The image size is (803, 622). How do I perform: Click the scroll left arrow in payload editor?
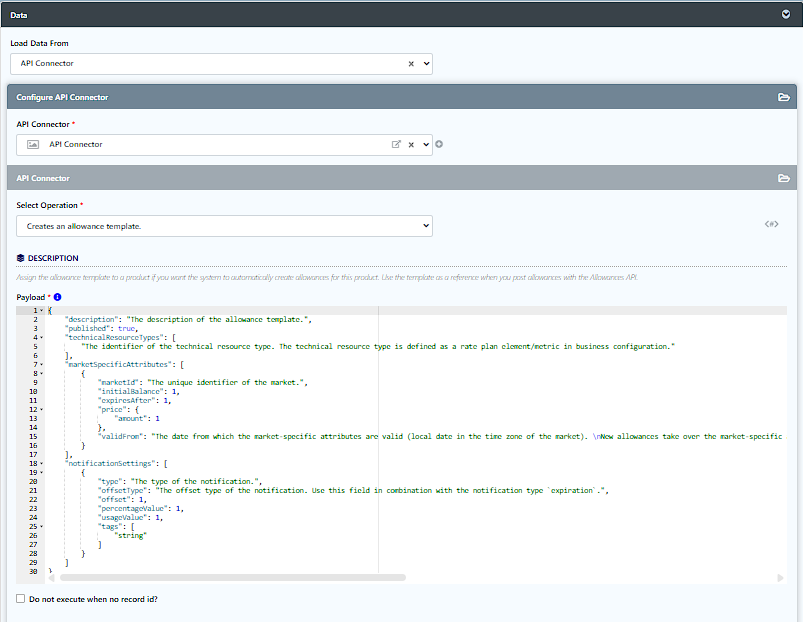coord(51,578)
